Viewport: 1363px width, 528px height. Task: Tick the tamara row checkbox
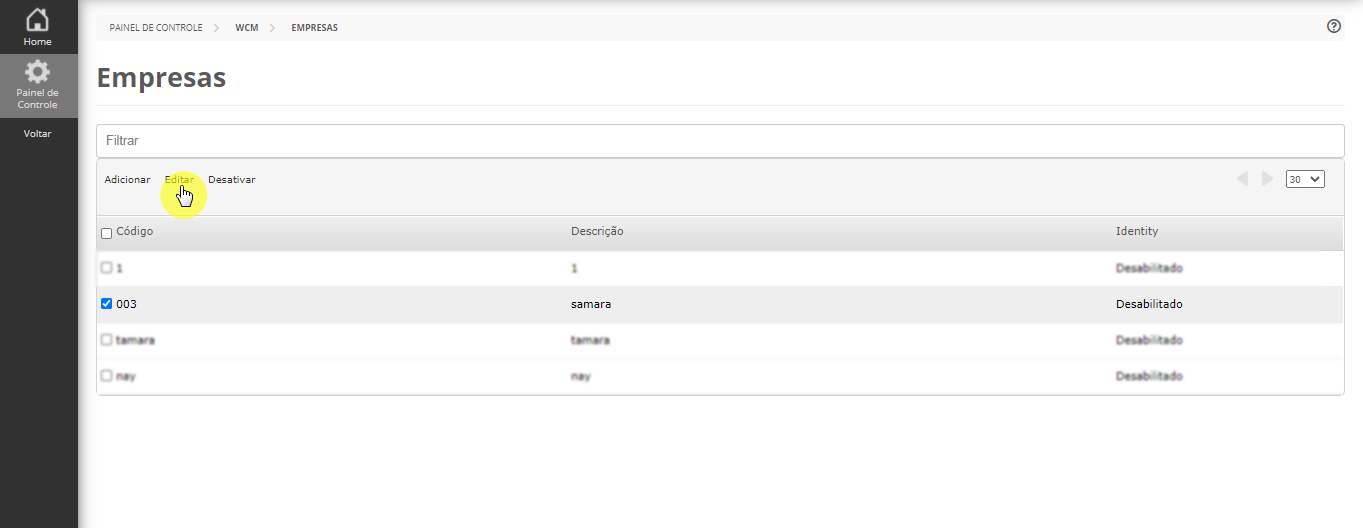(x=107, y=340)
